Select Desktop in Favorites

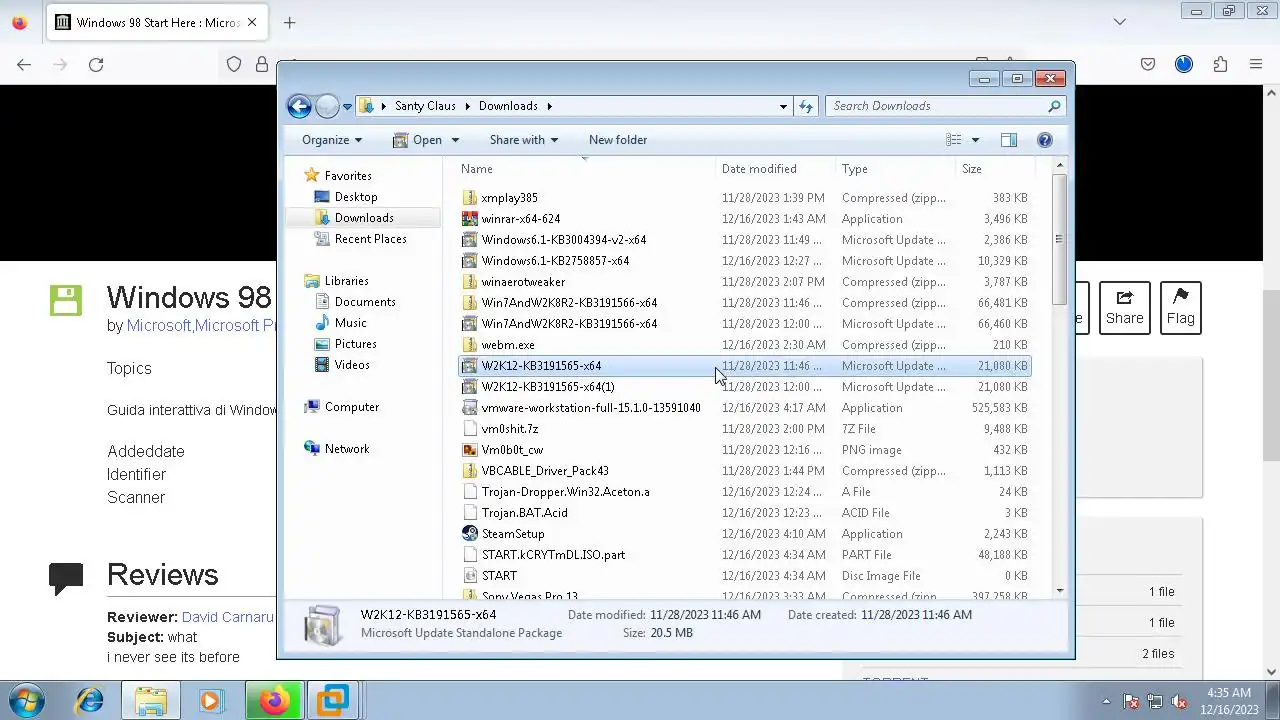pyautogui.click(x=356, y=197)
